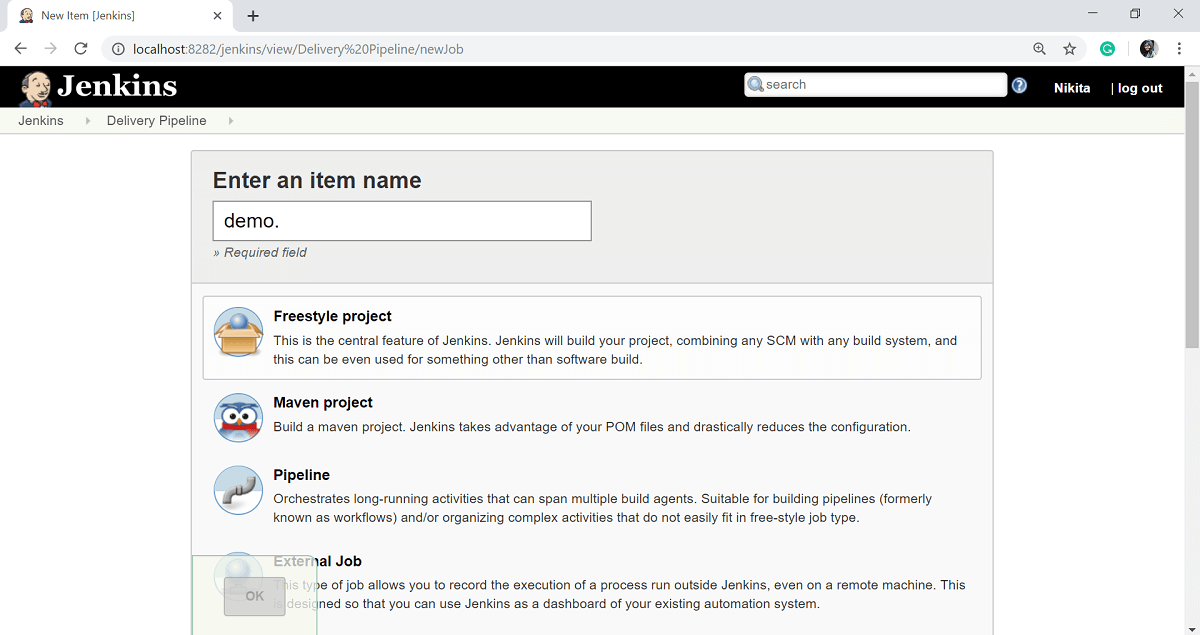Click the Jenkins search box
This screenshot has width=1200, height=635.
click(x=875, y=85)
